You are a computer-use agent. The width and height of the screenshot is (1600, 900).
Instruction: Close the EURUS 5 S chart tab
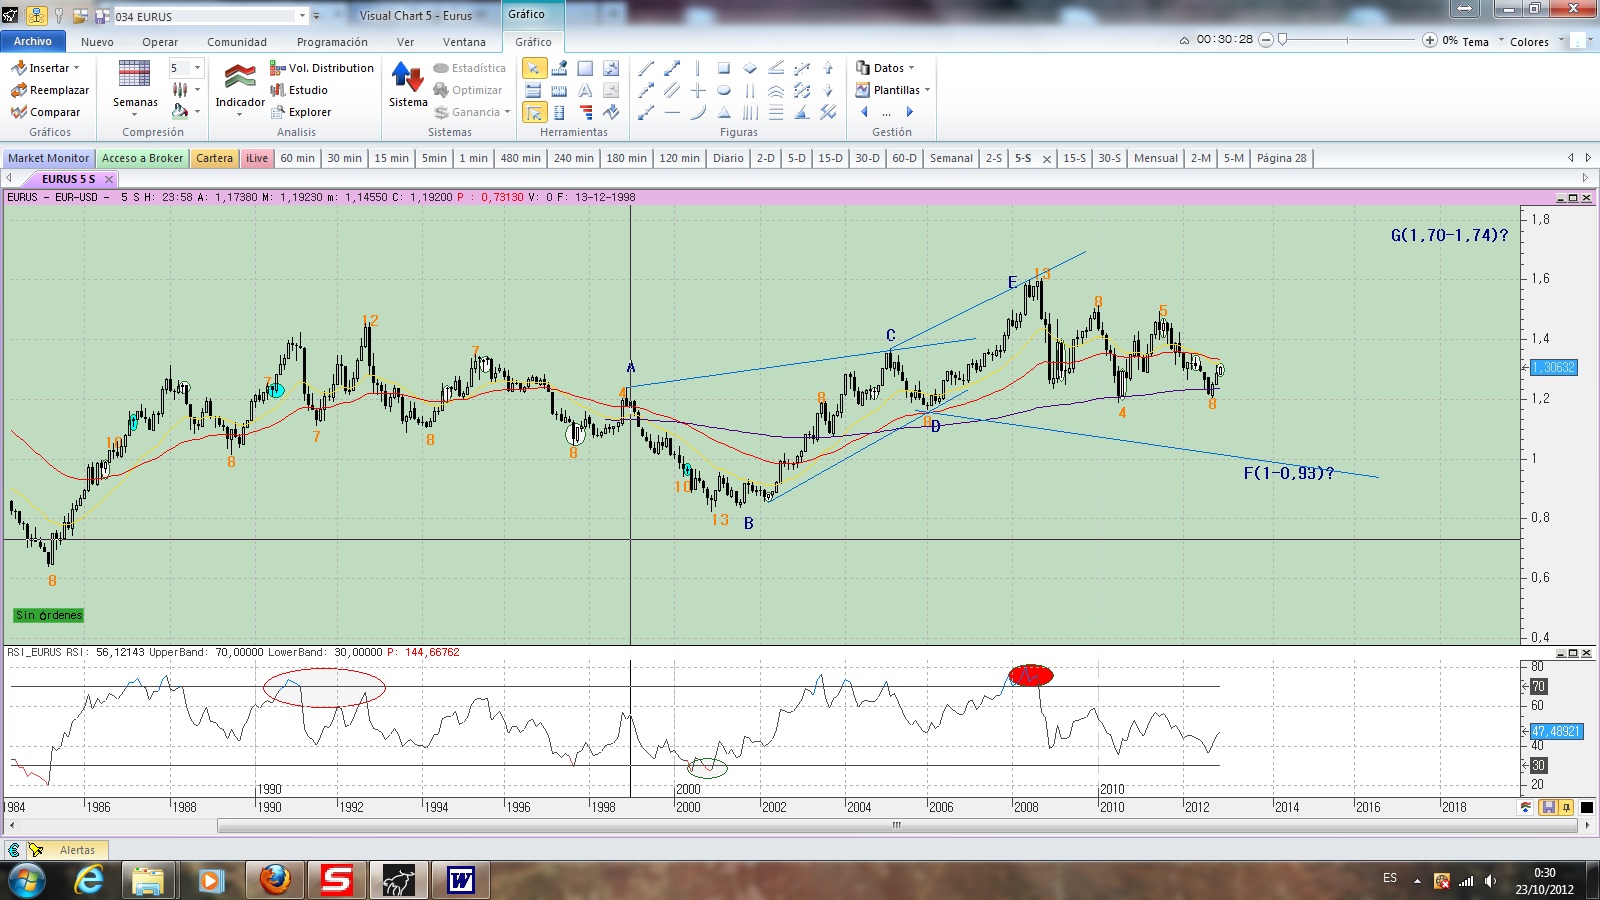109,179
